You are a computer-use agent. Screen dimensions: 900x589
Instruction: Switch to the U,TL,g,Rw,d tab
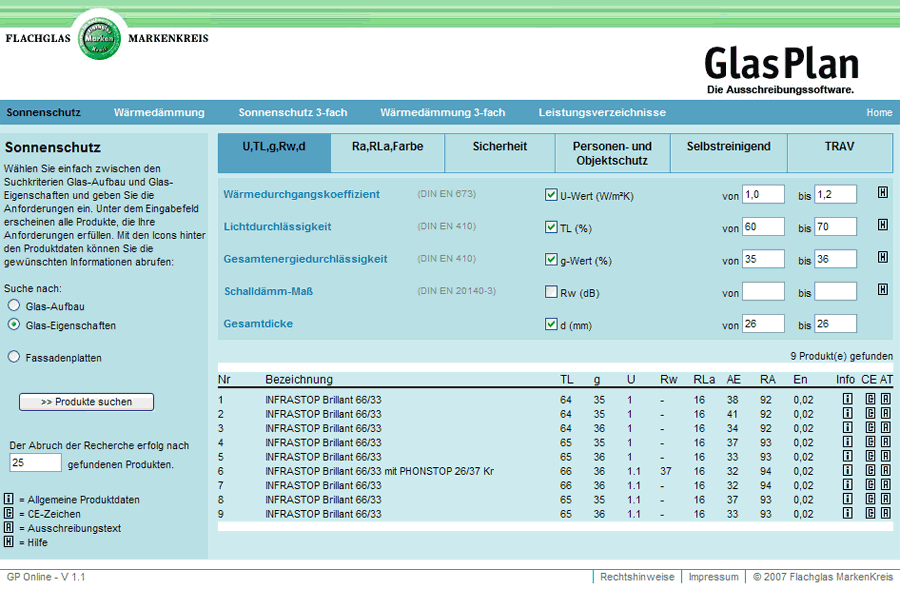(274, 153)
